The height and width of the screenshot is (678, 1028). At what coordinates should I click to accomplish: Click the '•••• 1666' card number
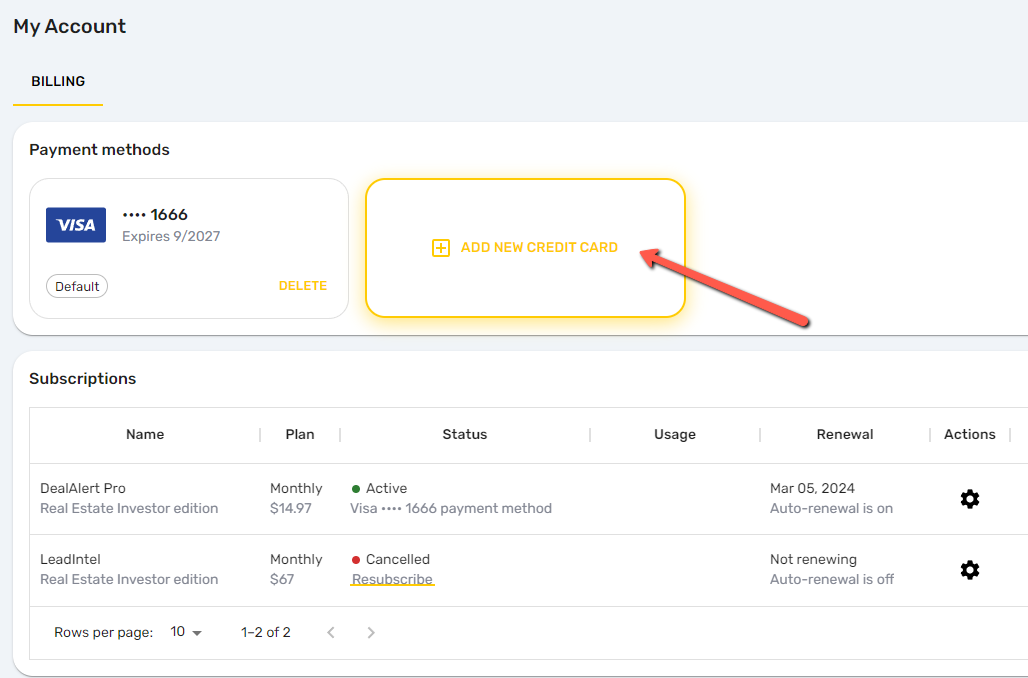pyautogui.click(x=155, y=214)
